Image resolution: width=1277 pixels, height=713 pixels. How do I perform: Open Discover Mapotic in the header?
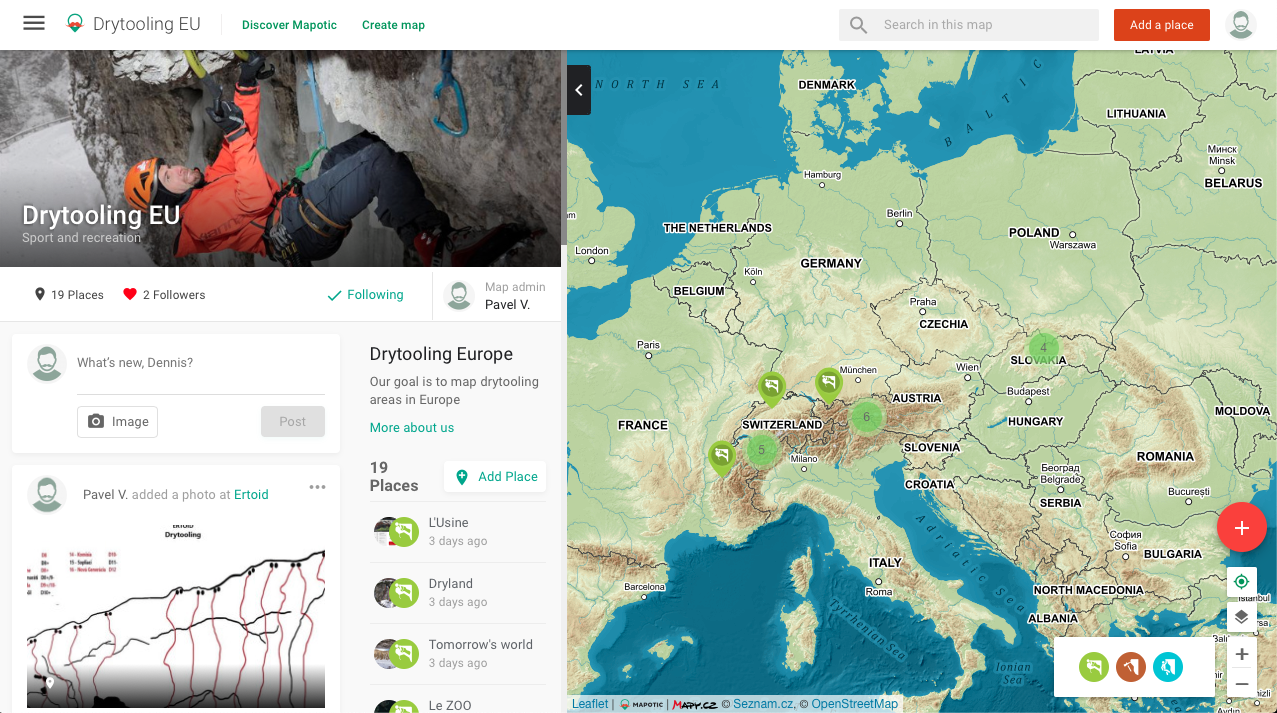[289, 25]
